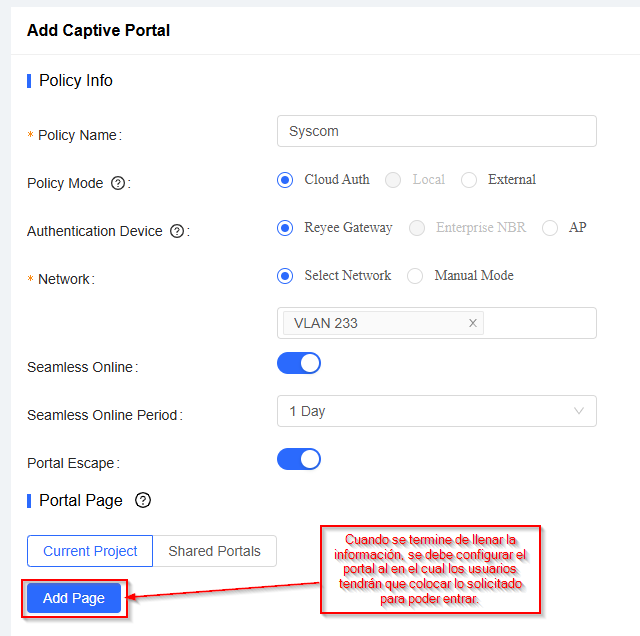Remove VLAN 233 tag with x icon
The image size is (640, 636).
pyautogui.click(x=473, y=323)
